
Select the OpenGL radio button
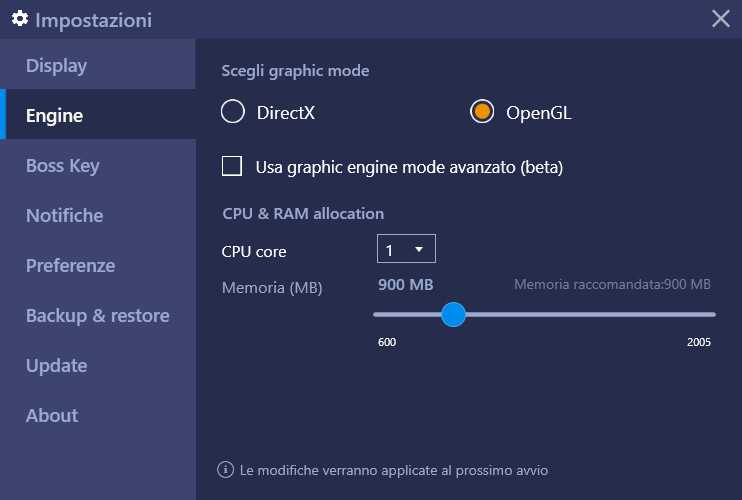pos(482,112)
